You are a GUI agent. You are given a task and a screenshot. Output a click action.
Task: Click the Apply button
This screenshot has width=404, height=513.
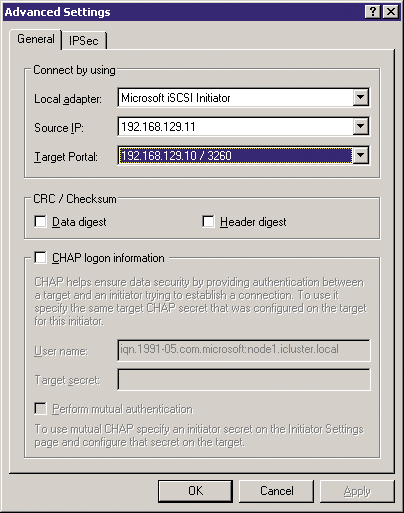coord(357,491)
